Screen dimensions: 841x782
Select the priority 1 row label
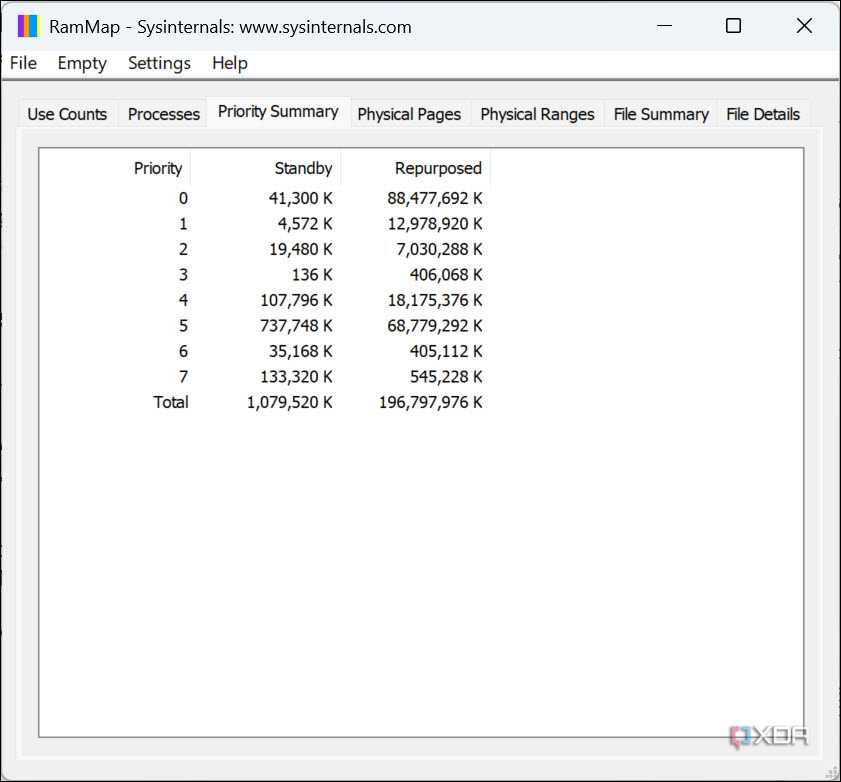(183, 224)
